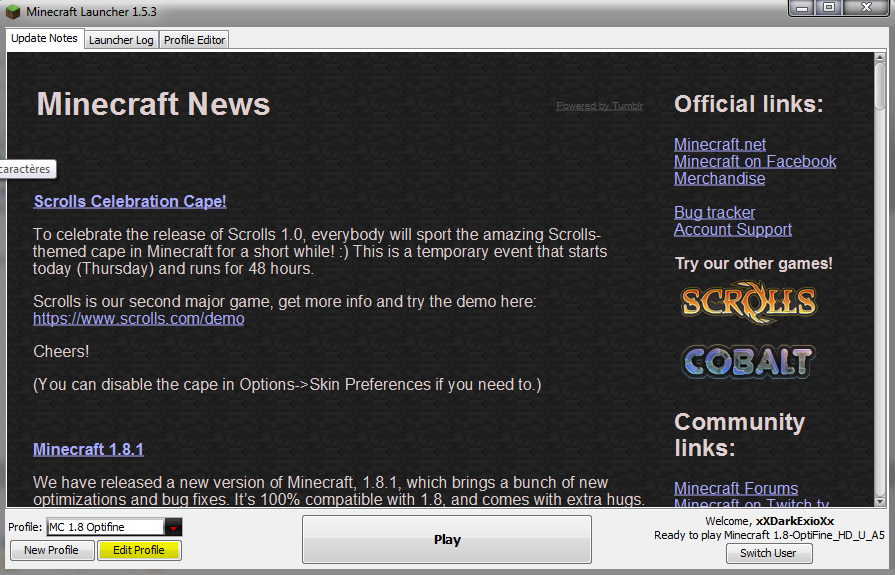Open the Minecraft on Facebook link
This screenshot has height=575, width=895.
coord(755,162)
